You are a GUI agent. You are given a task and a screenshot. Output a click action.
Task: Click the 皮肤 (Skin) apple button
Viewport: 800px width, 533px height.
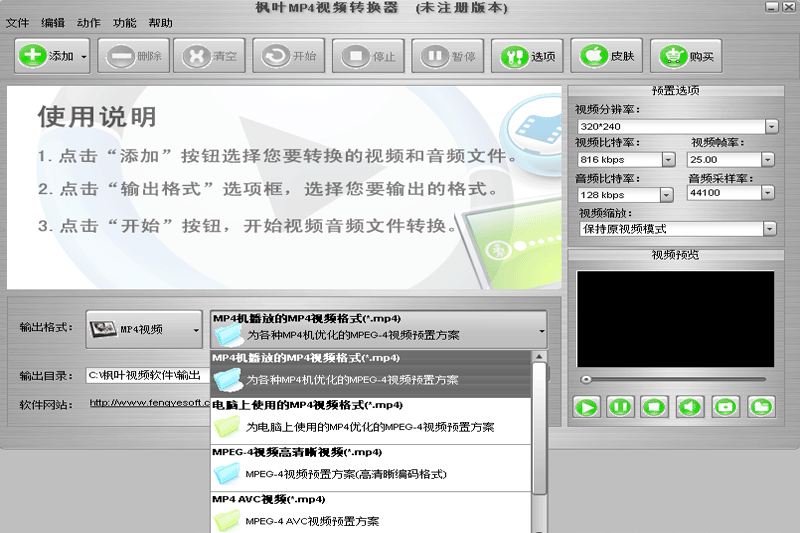coord(607,56)
